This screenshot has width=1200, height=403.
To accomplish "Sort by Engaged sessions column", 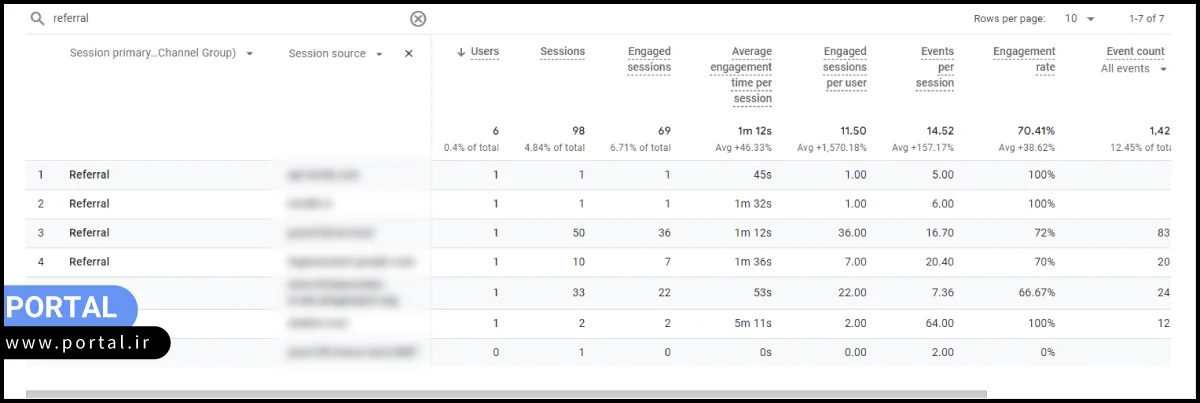I will [x=649, y=59].
